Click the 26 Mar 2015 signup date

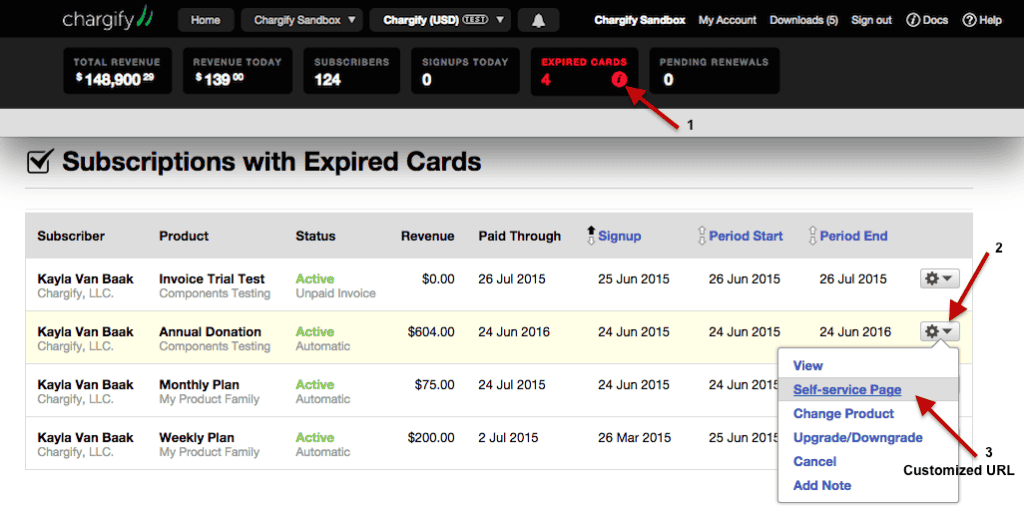click(x=634, y=438)
